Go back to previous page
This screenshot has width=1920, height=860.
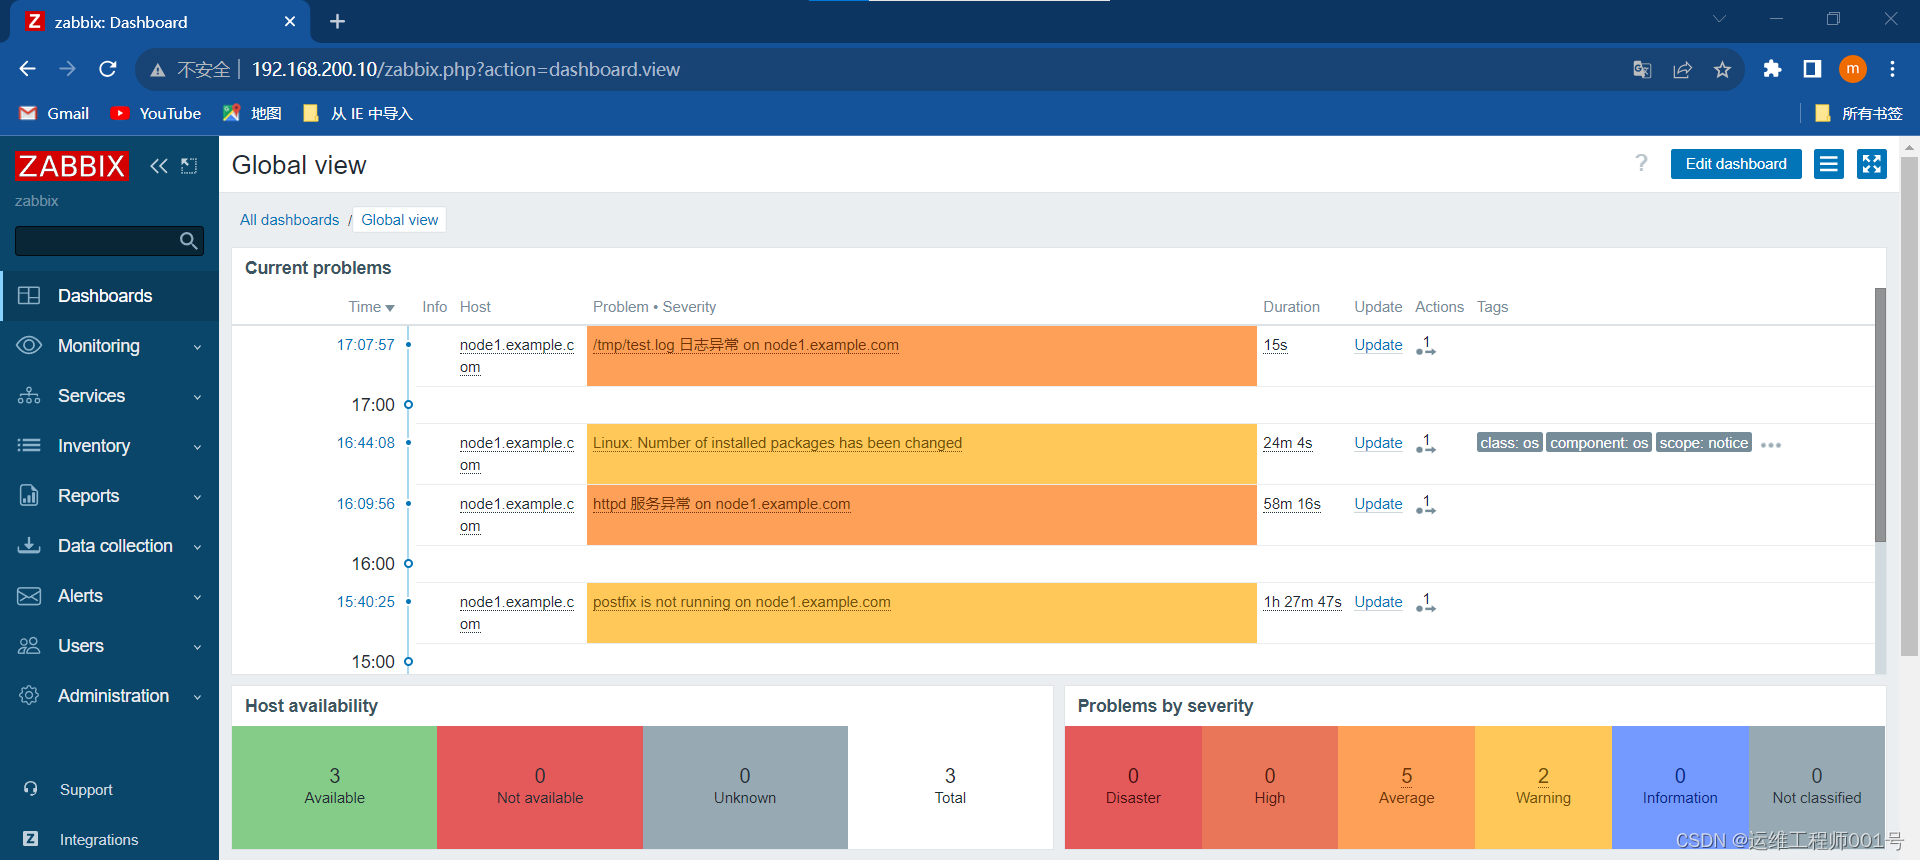tap(28, 69)
